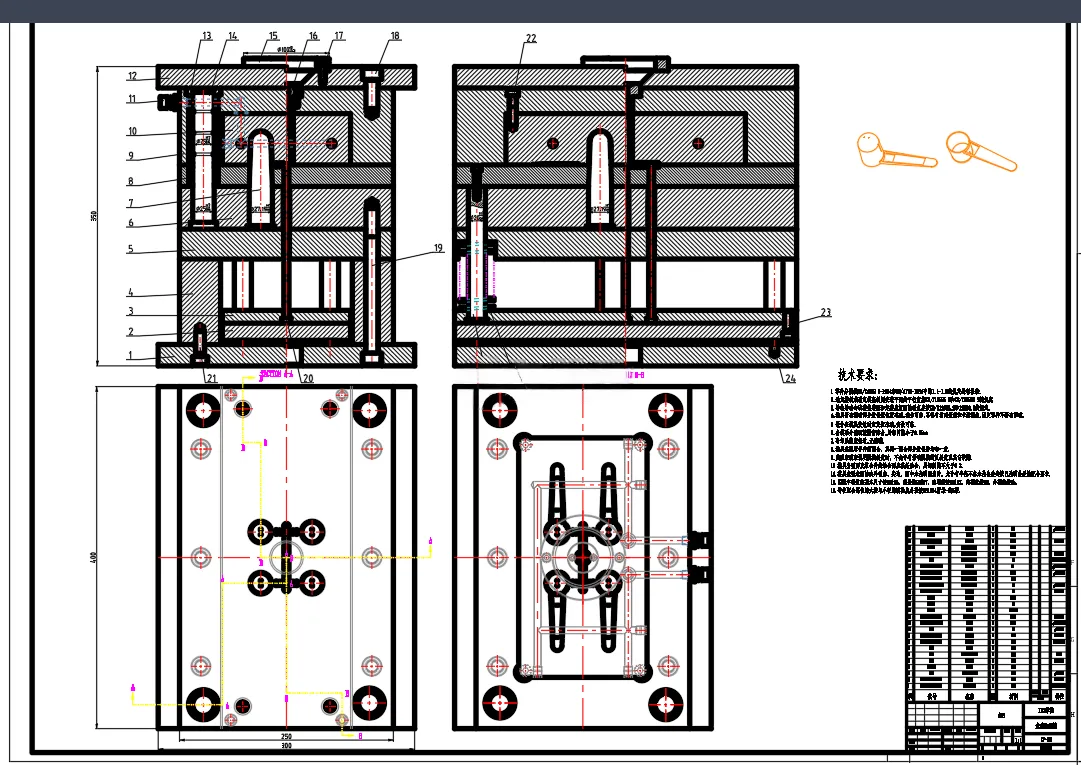
Task: Click part callout number 11
Action: 132,99
